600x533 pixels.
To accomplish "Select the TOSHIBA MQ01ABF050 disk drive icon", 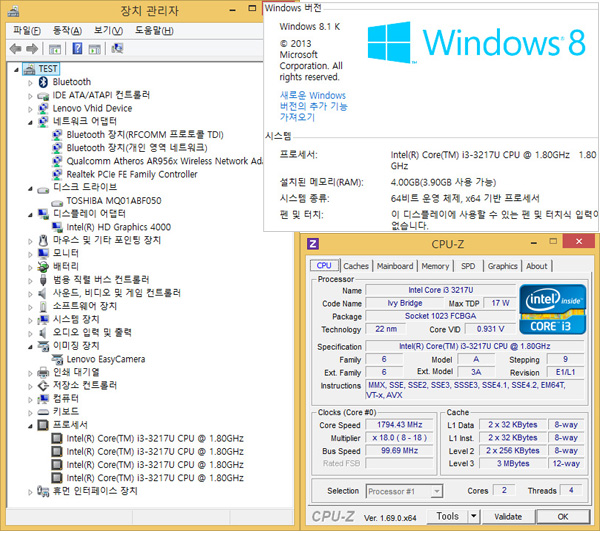I will [57, 202].
